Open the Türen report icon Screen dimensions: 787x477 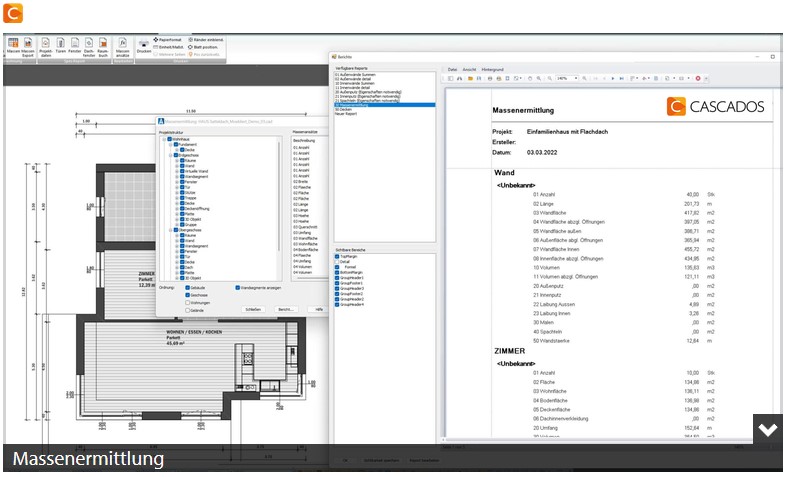[61, 46]
